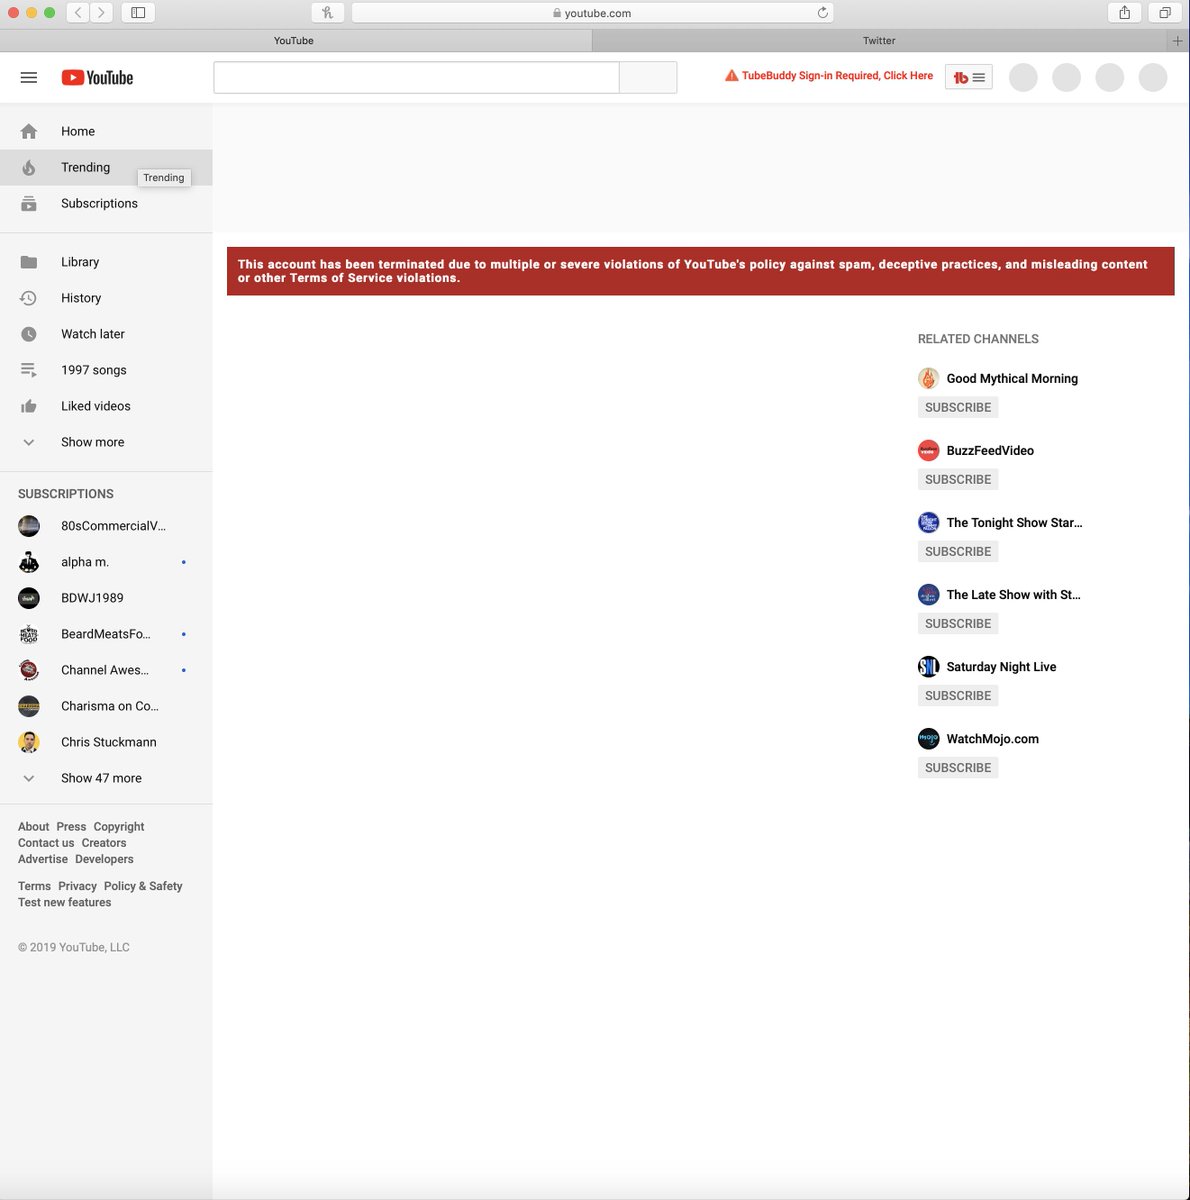
Task: Open 80sCommercialV... channel avatar
Action: [x=29, y=526]
